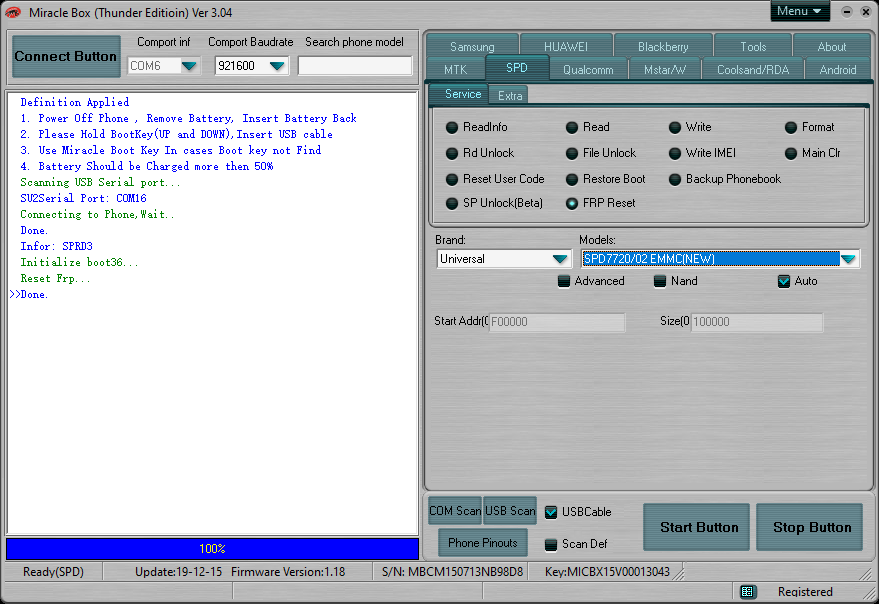Image resolution: width=879 pixels, height=604 pixels.
Task: Click the Stop Button
Action: pos(809,527)
